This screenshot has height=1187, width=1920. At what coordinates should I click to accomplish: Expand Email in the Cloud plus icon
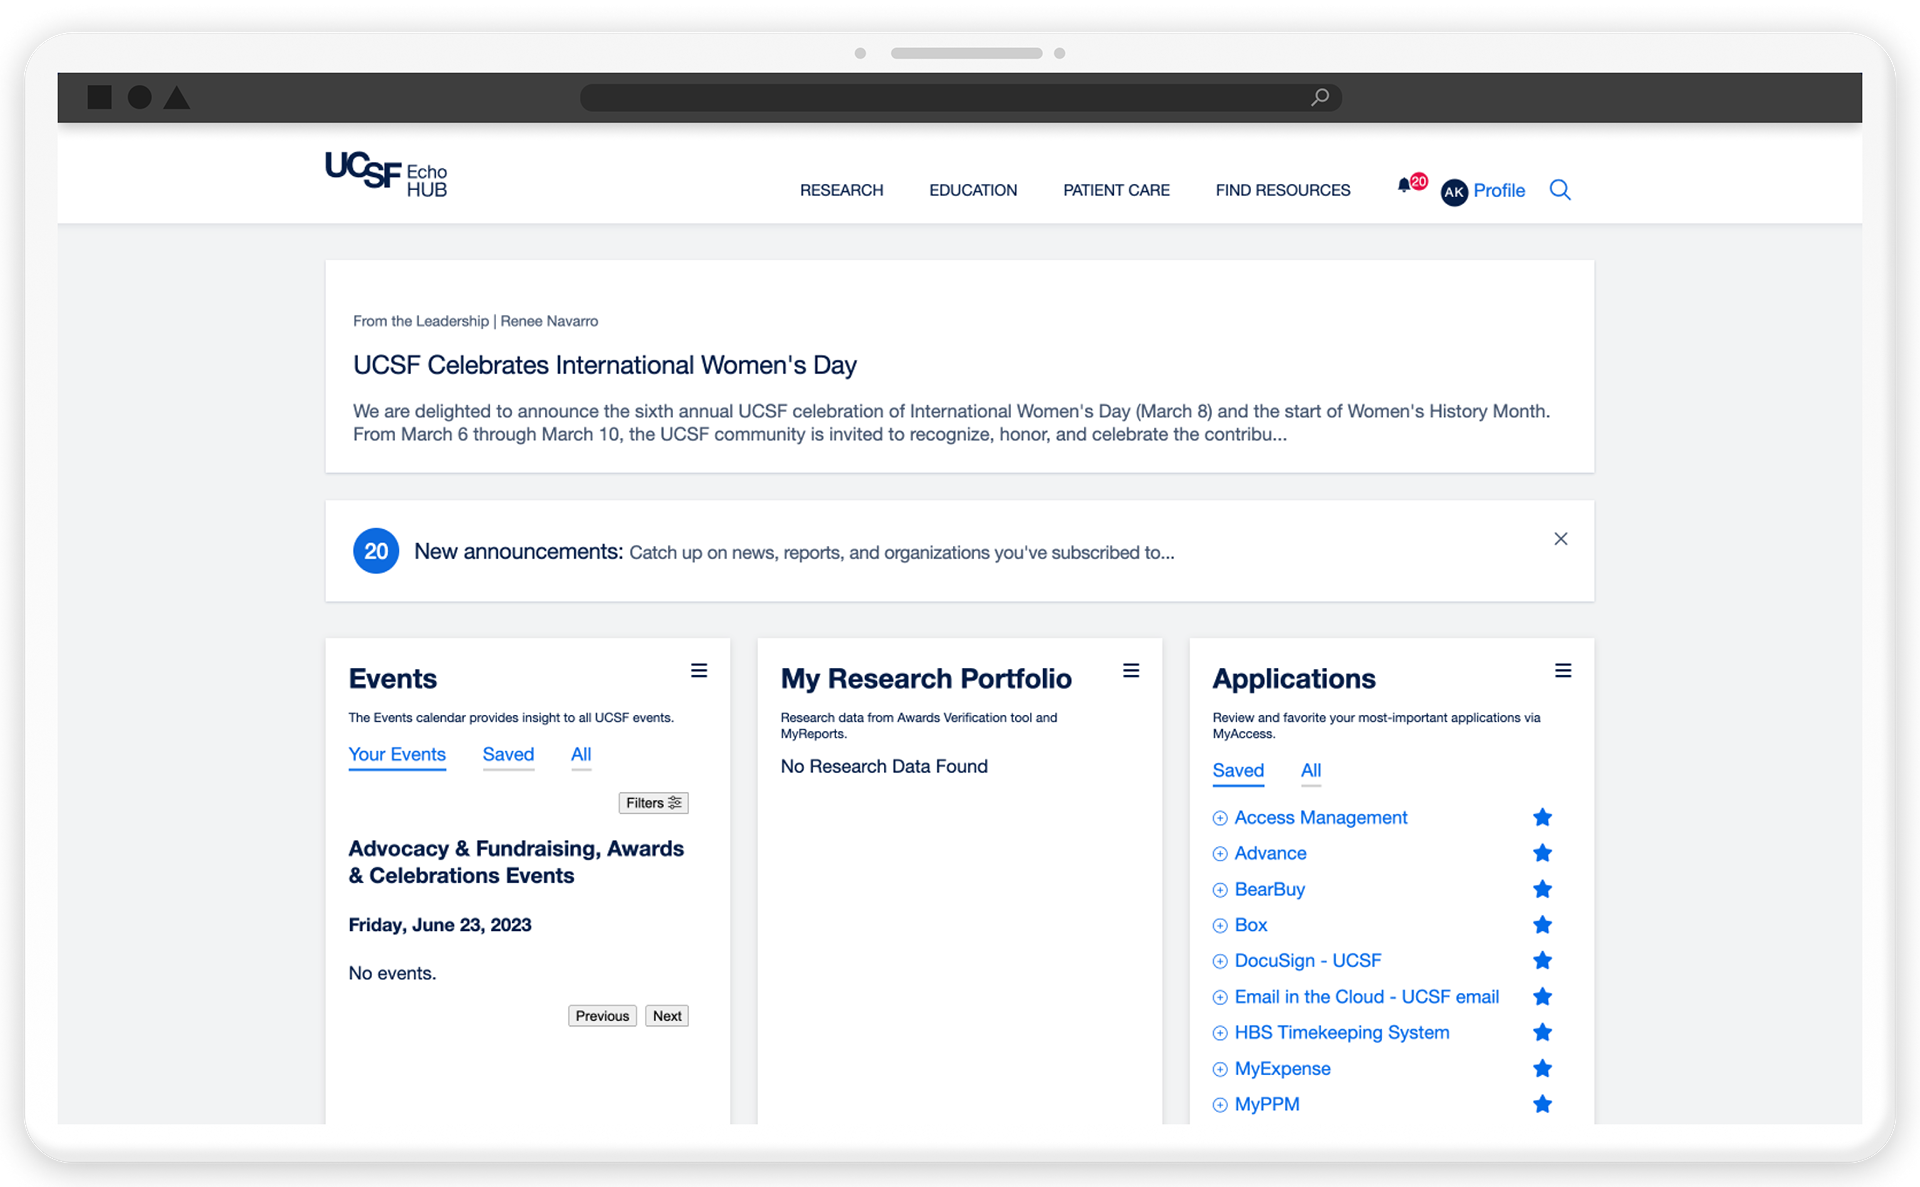[1220, 998]
